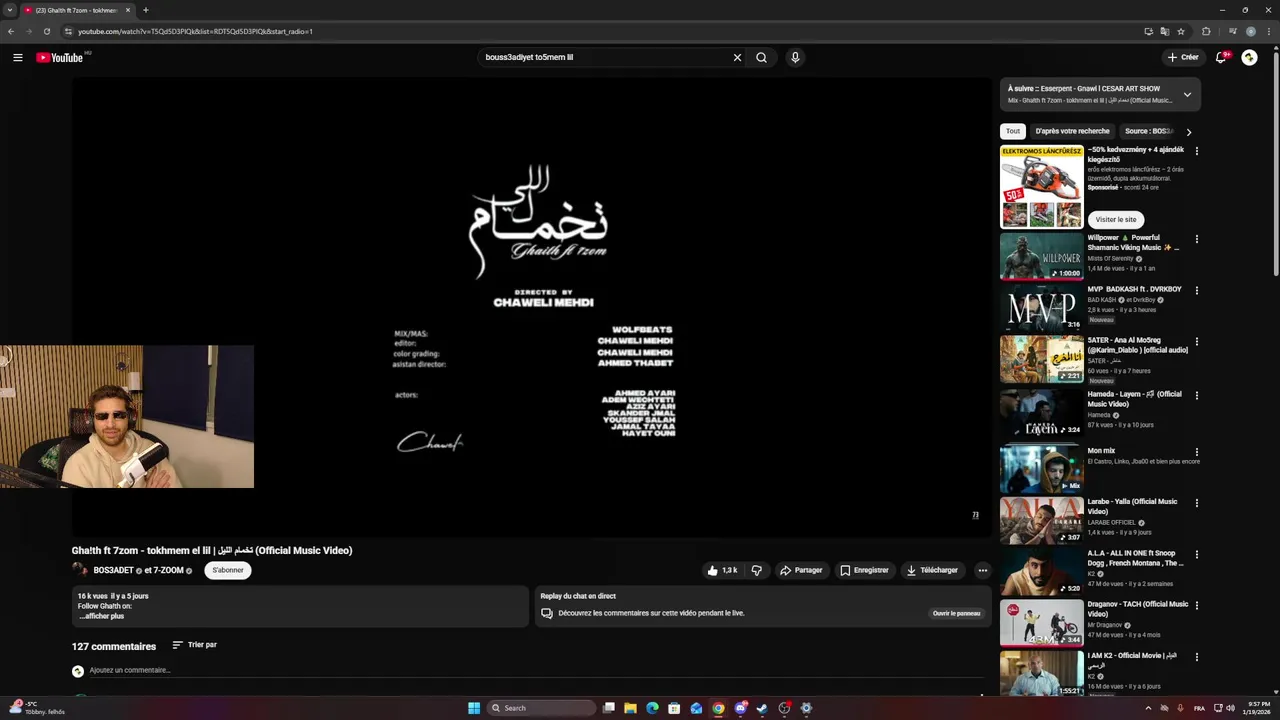
Task: Open the Windows Start menu
Action: (474, 708)
